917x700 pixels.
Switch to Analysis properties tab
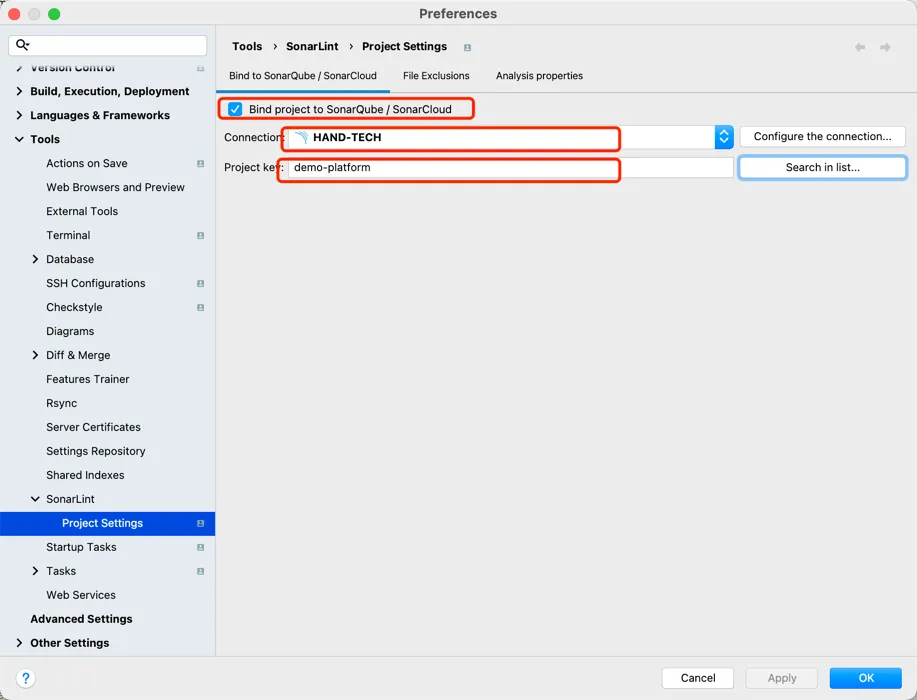(x=539, y=76)
